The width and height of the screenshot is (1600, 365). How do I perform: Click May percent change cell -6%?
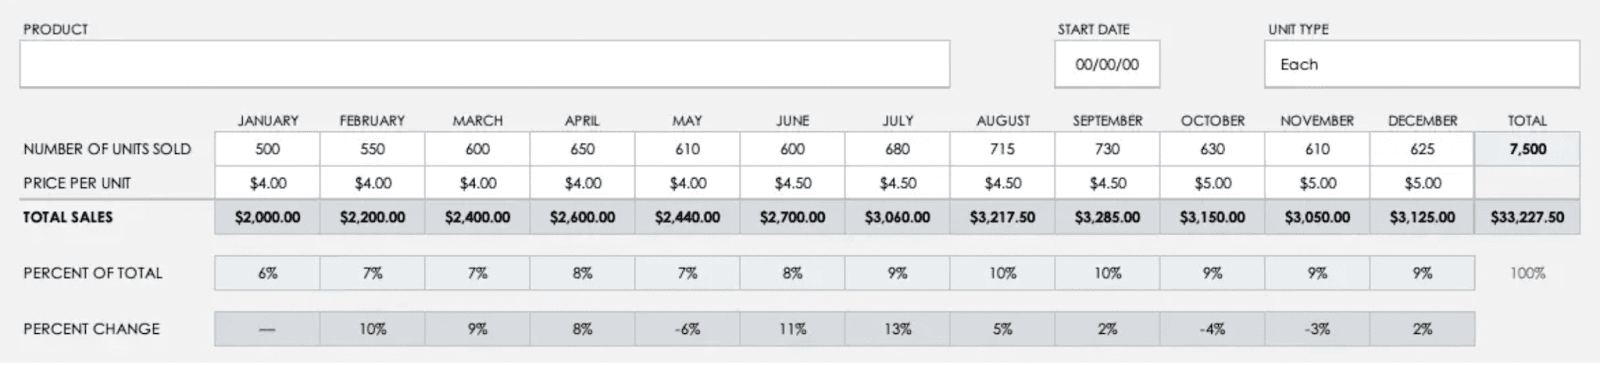click(687, 329)
